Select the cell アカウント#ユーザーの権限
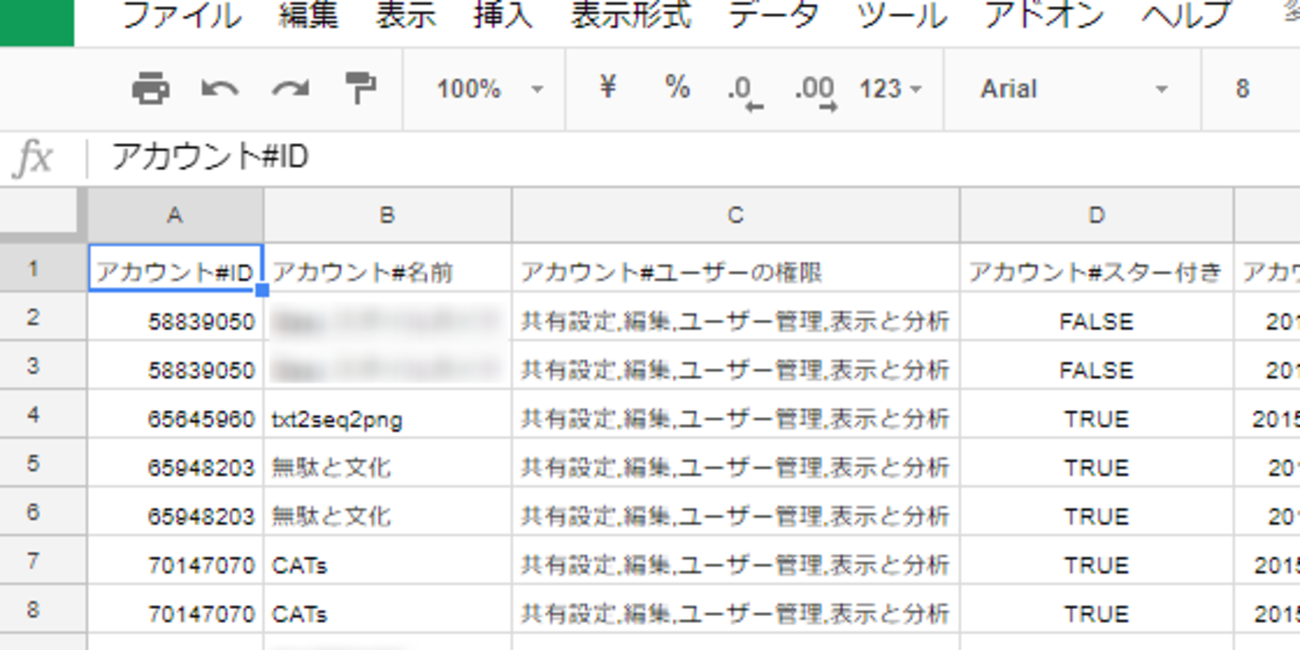The image size is (1300, 650). tap(736, 269)
